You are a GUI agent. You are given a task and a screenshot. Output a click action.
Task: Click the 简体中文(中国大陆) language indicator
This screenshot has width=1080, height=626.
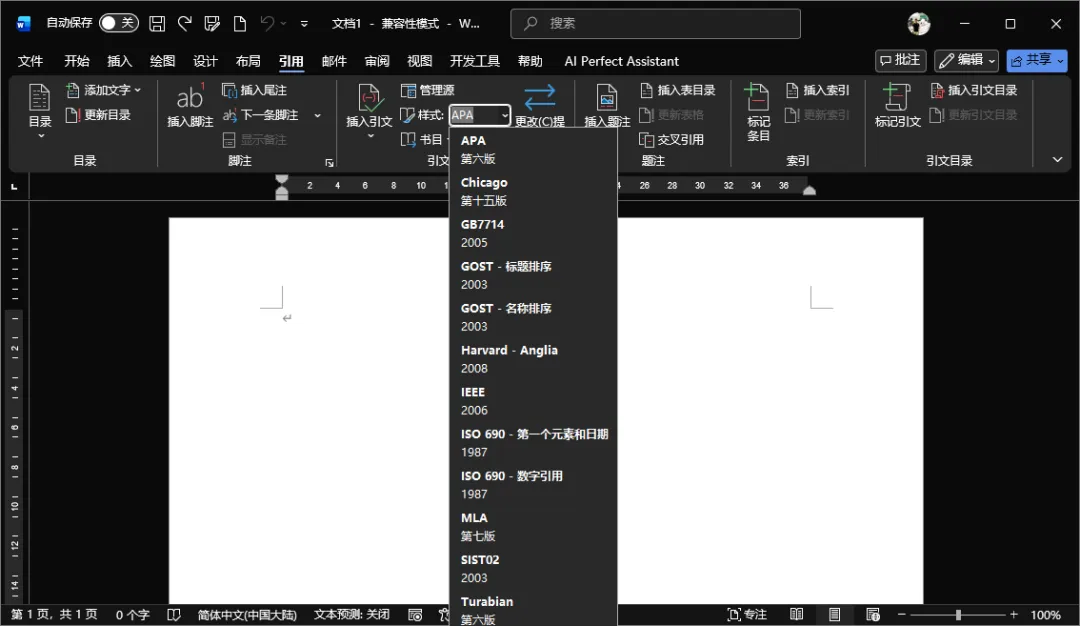tap(247, 614)
